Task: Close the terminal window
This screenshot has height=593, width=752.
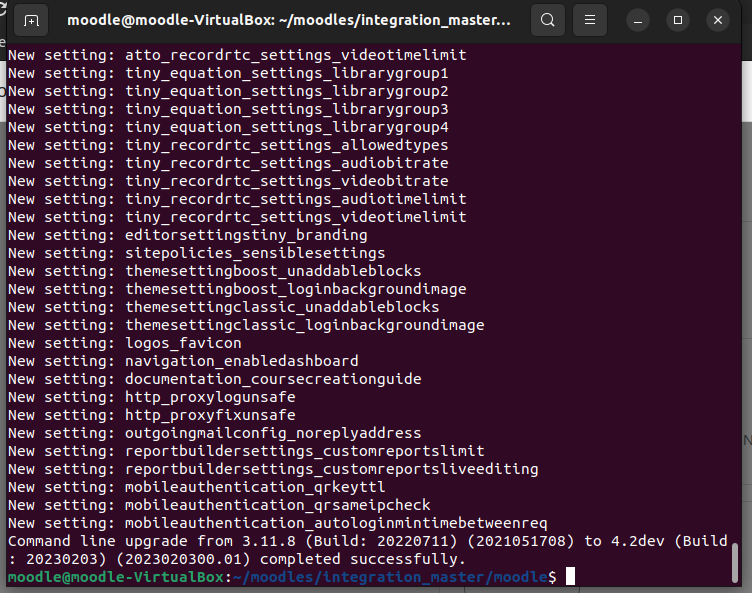Action: click(x=718, y=20)
